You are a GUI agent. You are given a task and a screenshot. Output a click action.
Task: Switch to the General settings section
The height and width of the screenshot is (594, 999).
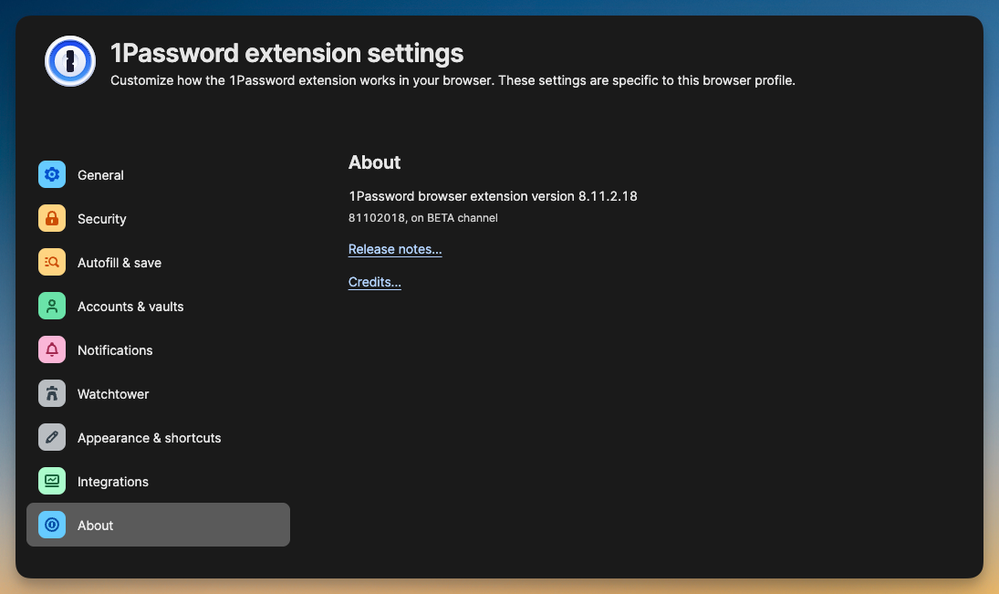point(101,175)
